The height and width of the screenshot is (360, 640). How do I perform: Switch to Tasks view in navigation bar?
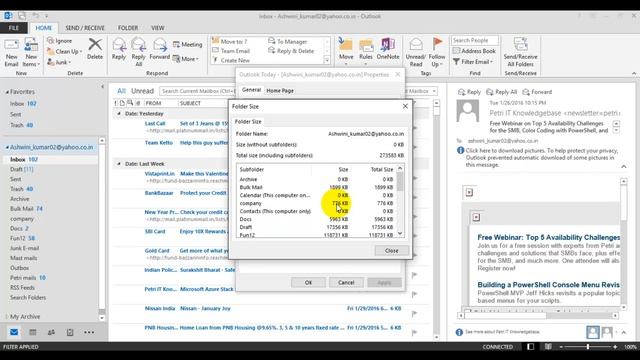click(70, 332)
